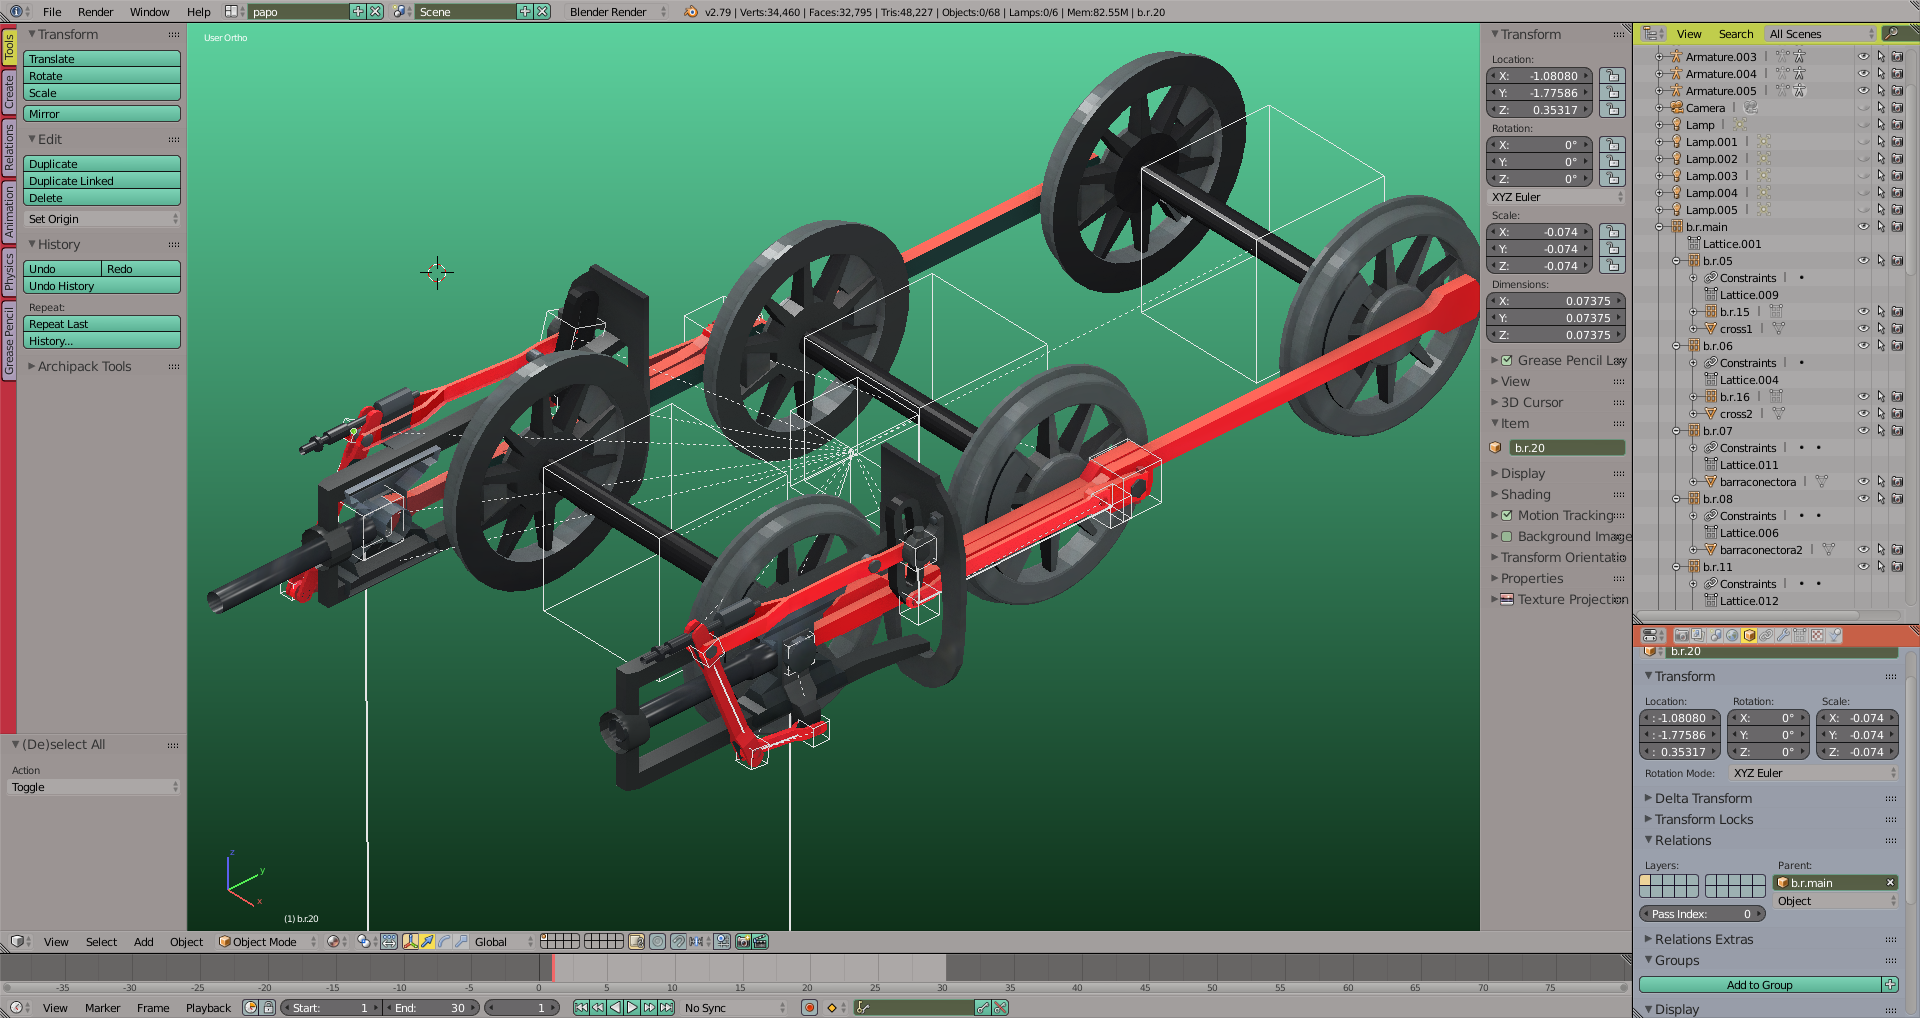Viewport: 1920px width, 1018px height.
Task: Click the timeline playhead at frame 1
Action: [x=552, y=967]
